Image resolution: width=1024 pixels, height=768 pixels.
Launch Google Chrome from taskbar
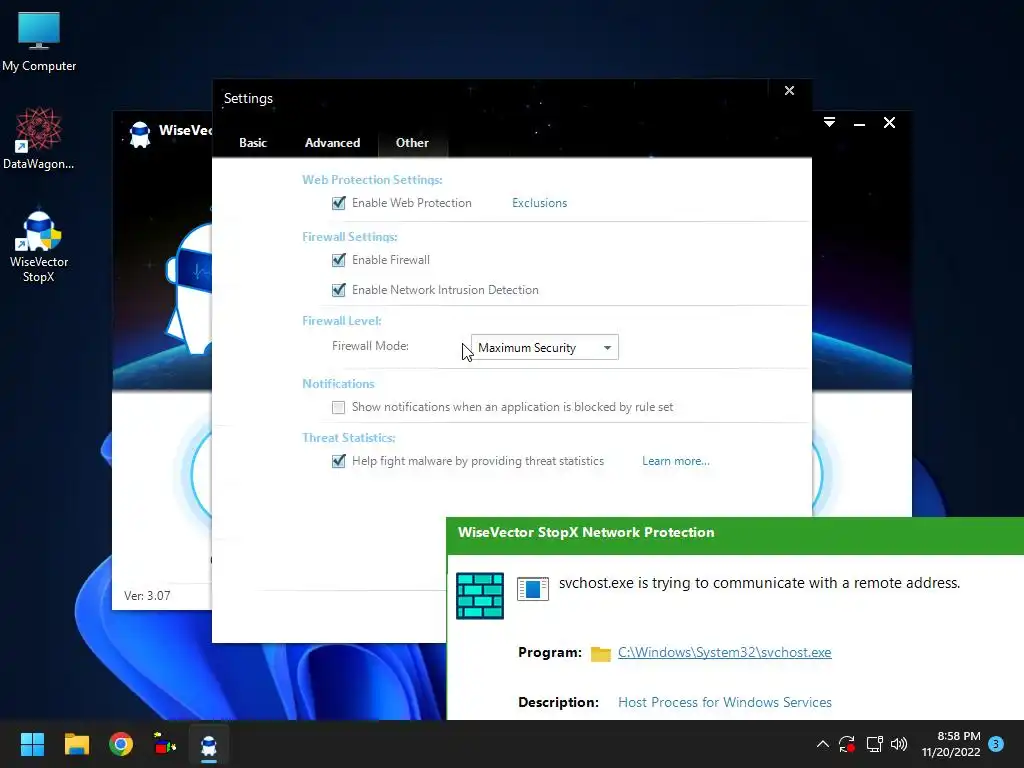click(121, 744)
